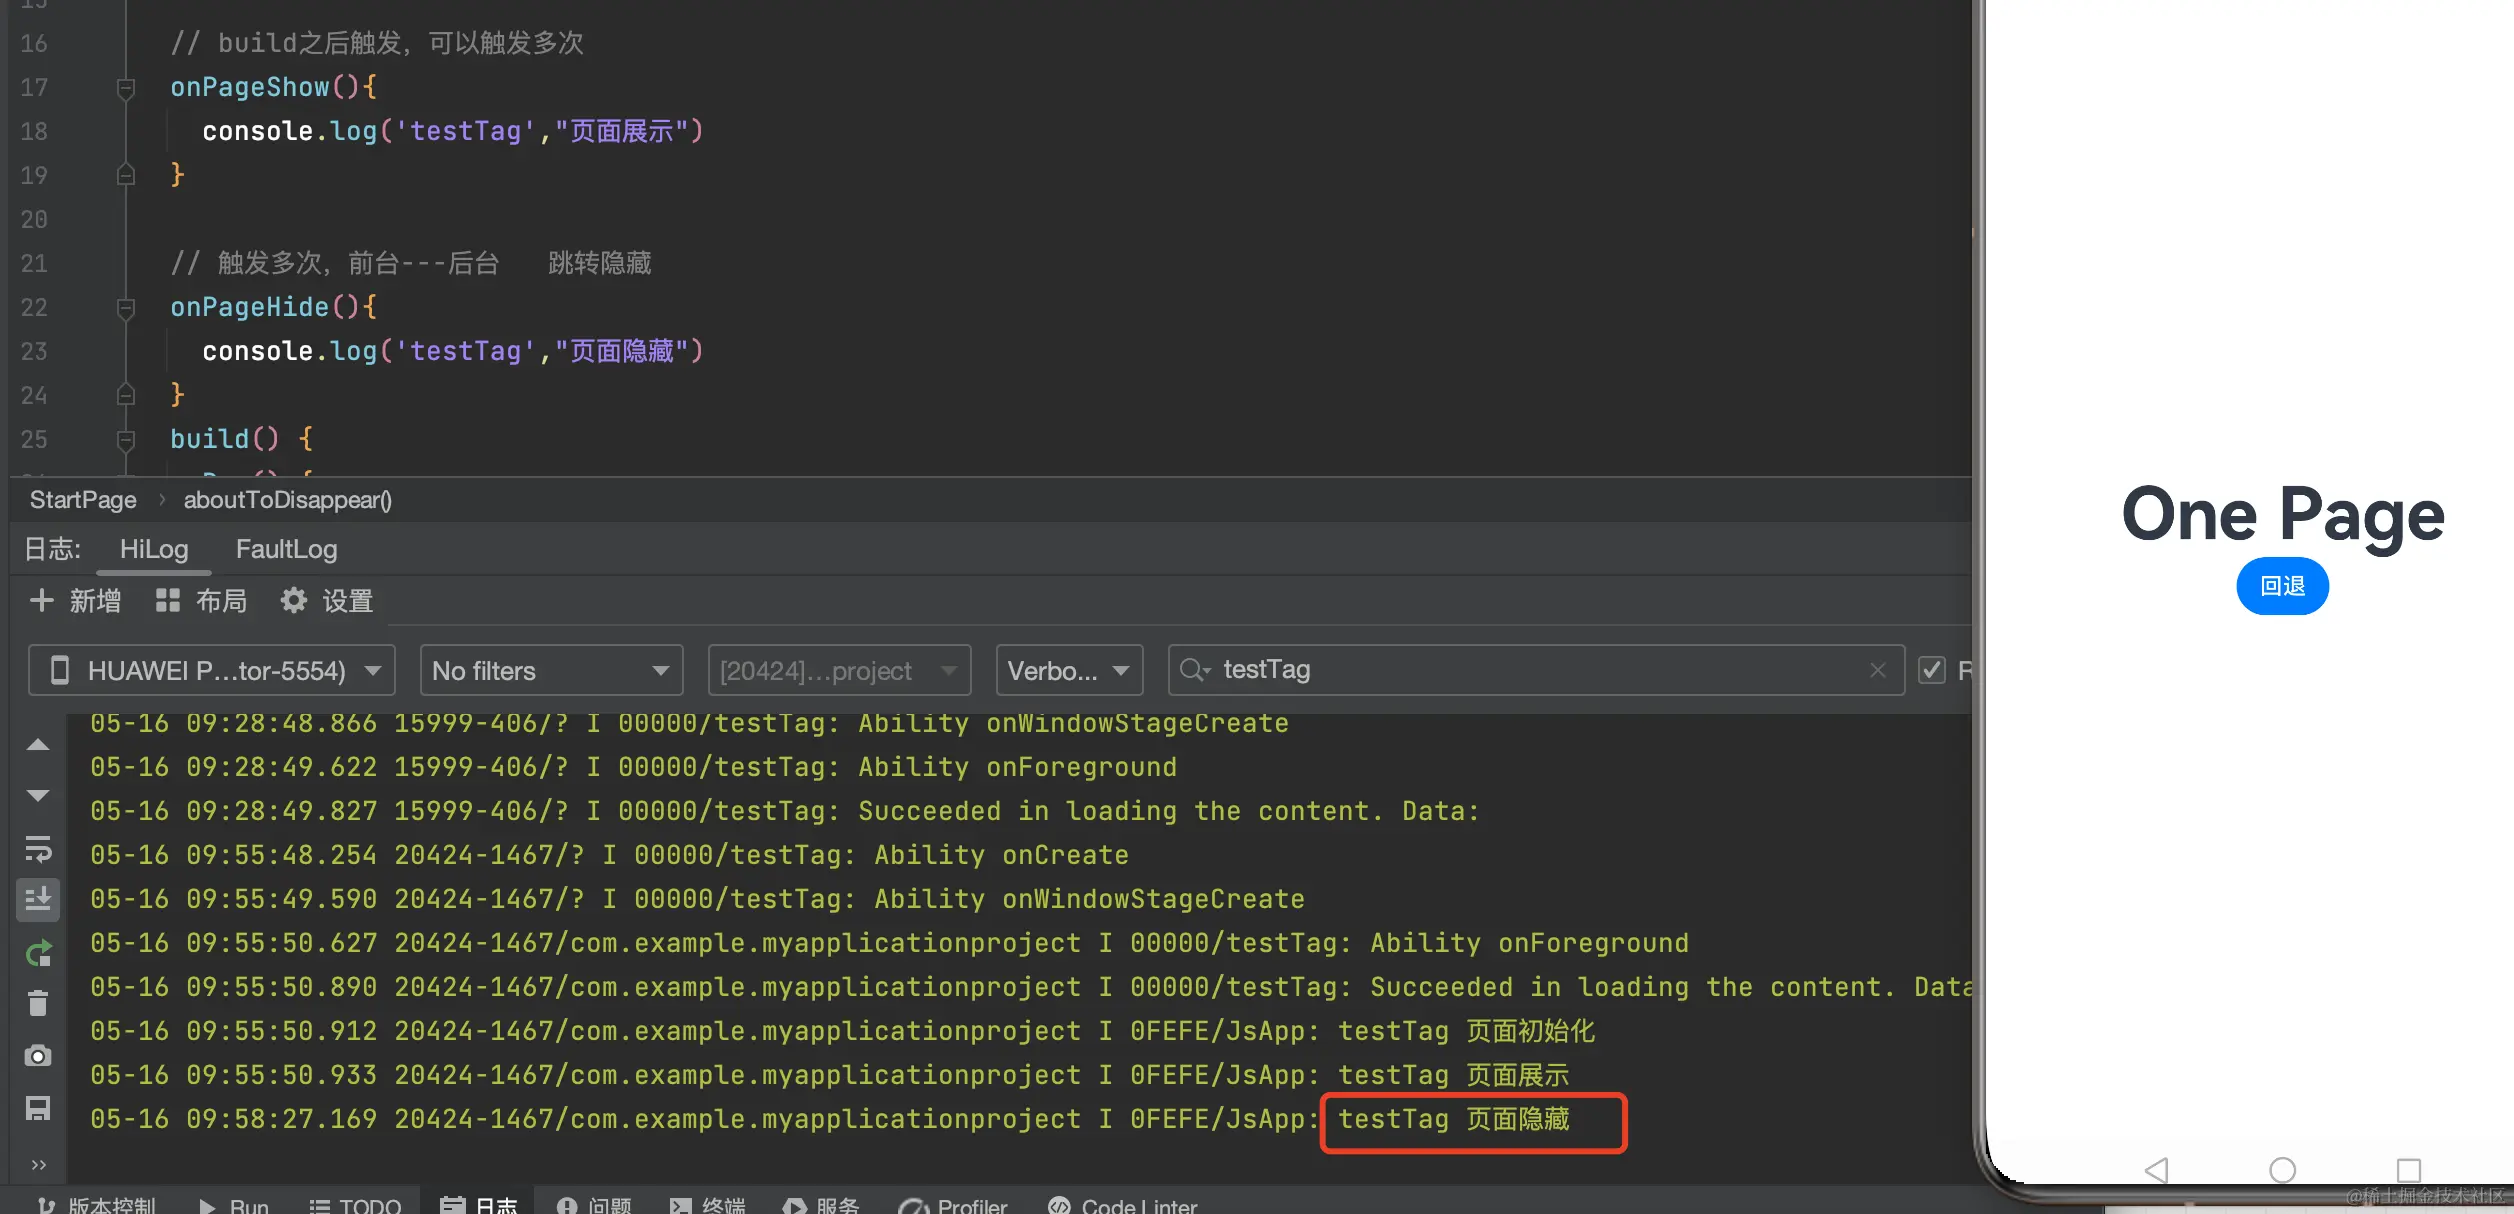This screenshot has height=1214, width=2514.
Task: Click the scroll down arrow in log sidebar
Action: 38,796
